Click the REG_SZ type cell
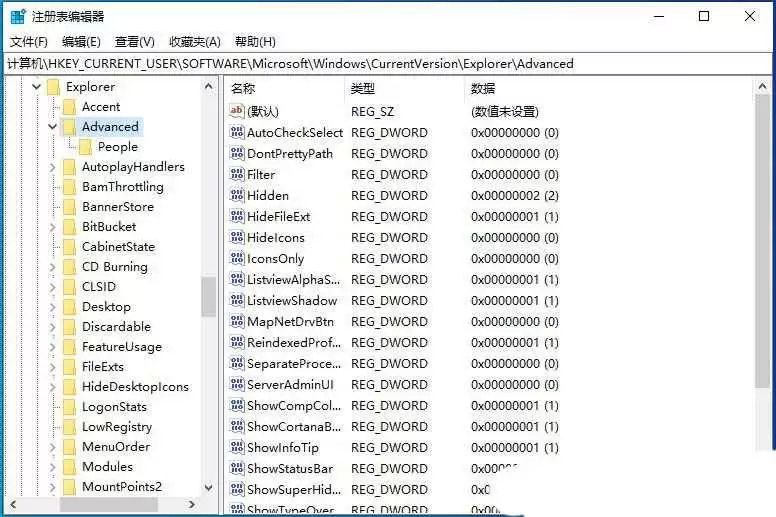 (373, 111)
